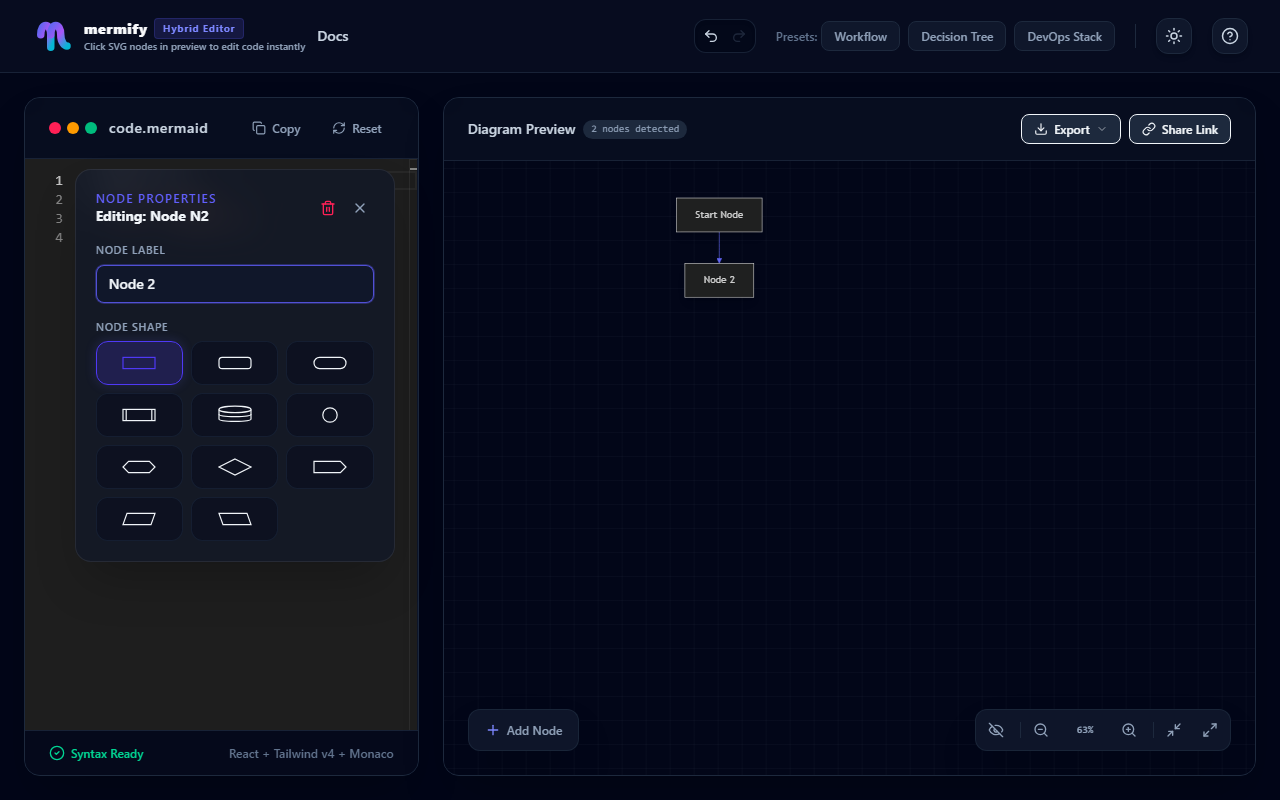1280x800 pixels.
Task: Reset the code editor
Action: click(x=357, y=129)
